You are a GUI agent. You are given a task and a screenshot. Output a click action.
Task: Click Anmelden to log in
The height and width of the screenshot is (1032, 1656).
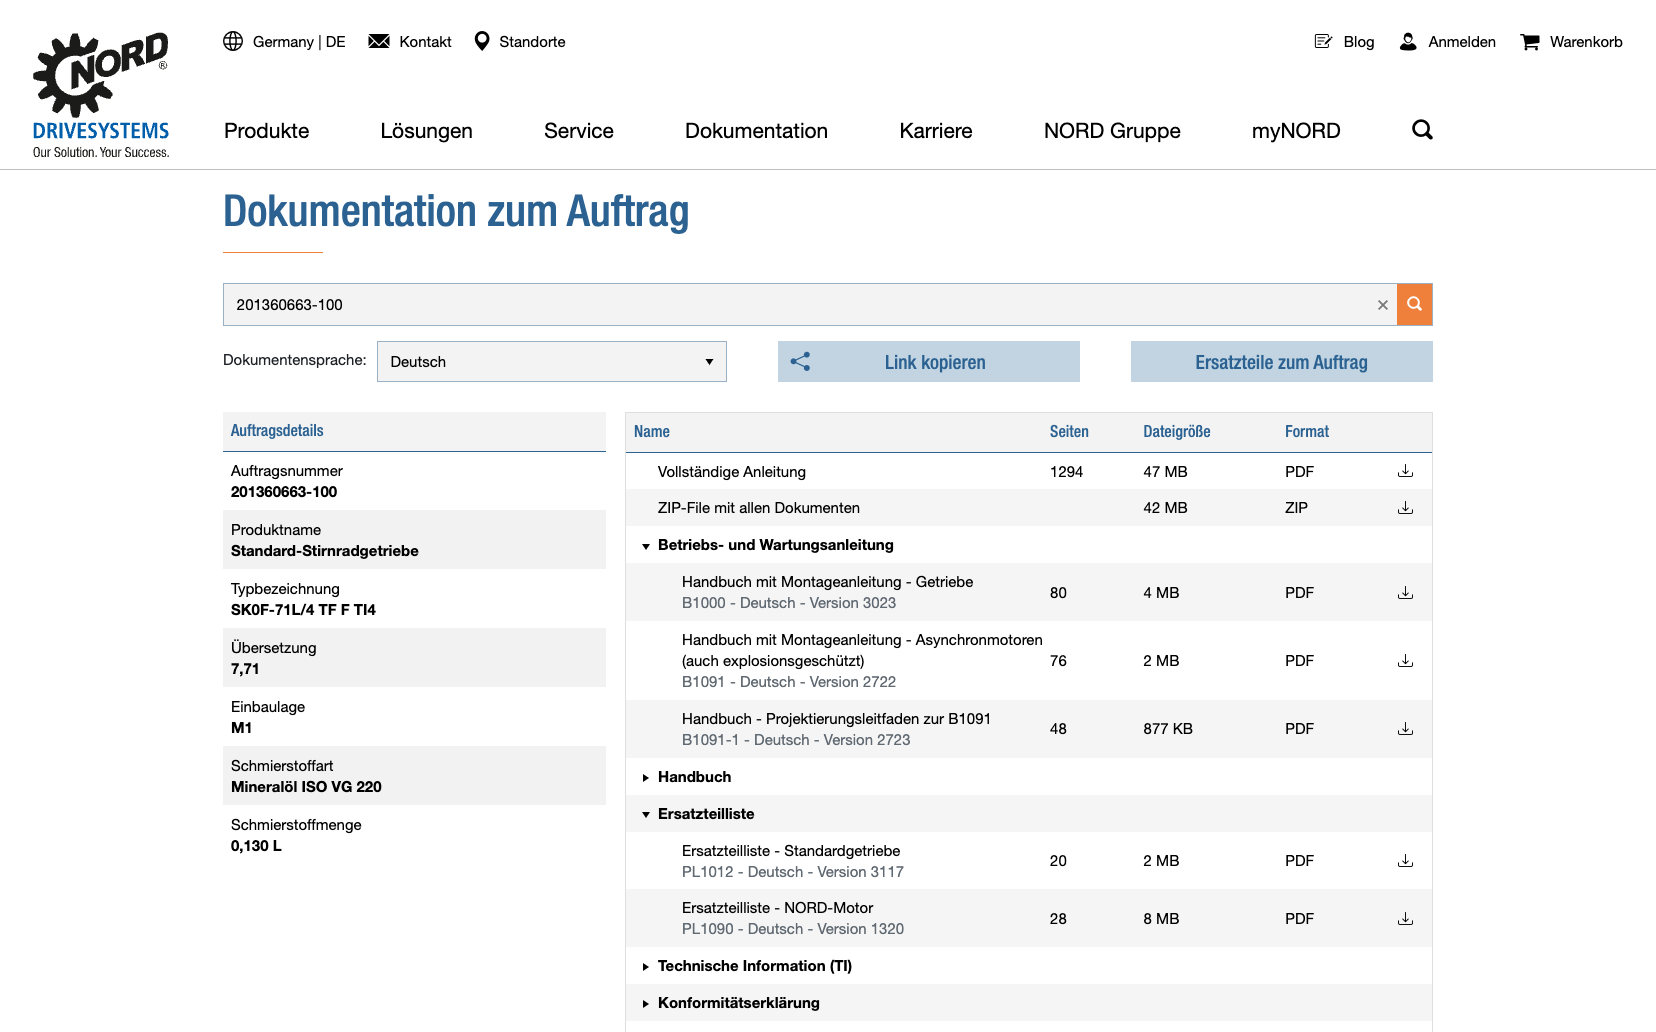(1462, 42)
